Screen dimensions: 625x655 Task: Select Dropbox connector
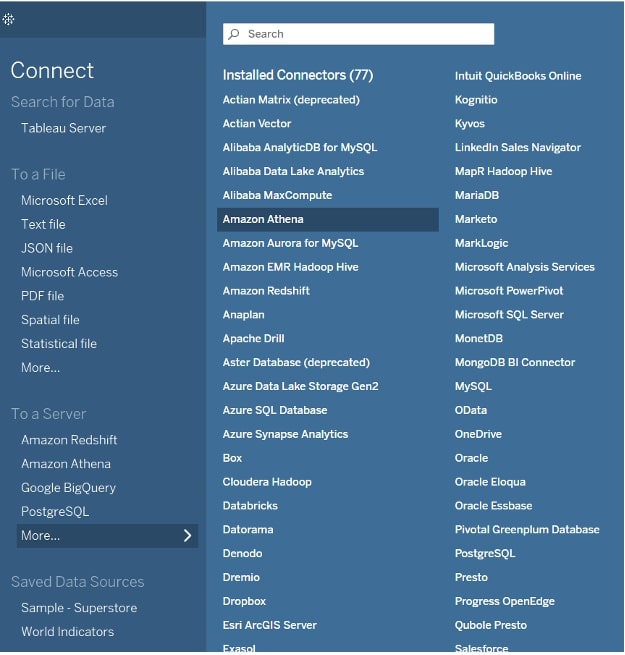click(244, 602)
